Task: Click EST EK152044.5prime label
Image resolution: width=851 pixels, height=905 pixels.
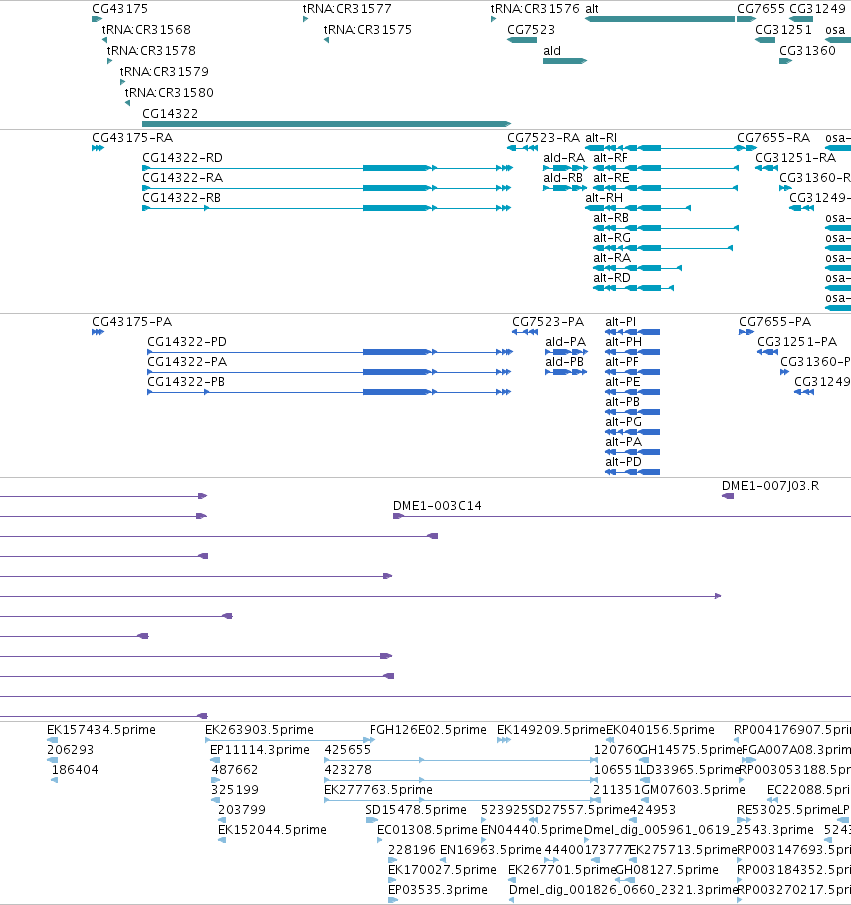Action: (x=273, y=830)
